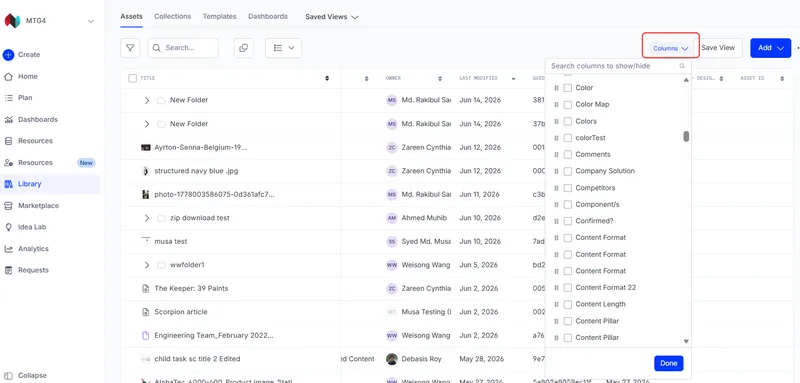
Task: Open the musa test asset
Action: click(x=171, y=242)
